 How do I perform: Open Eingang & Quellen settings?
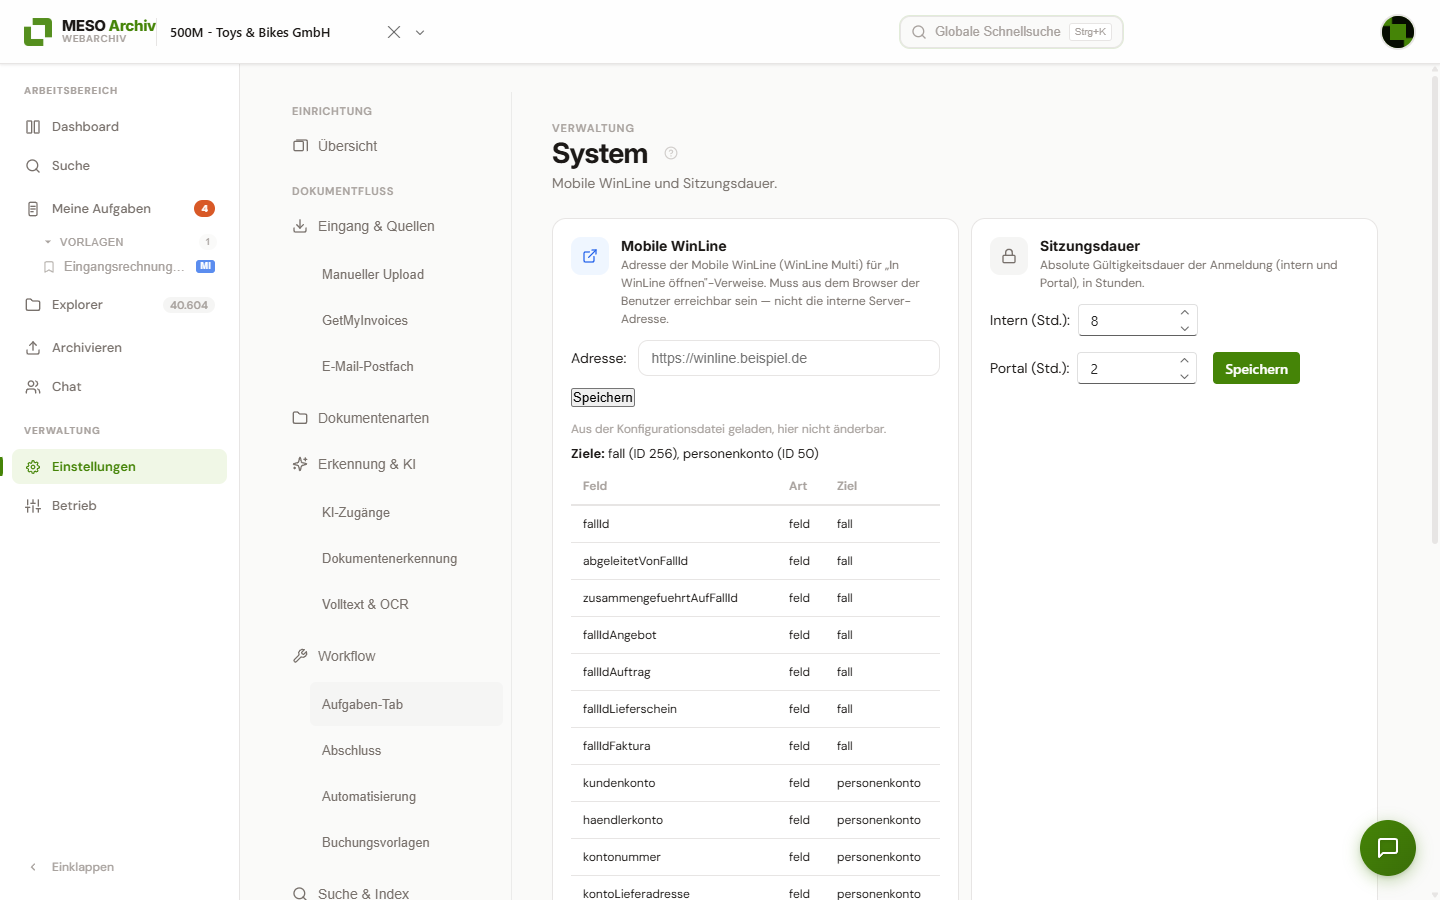pyautogui.click(x=392, y=226)
